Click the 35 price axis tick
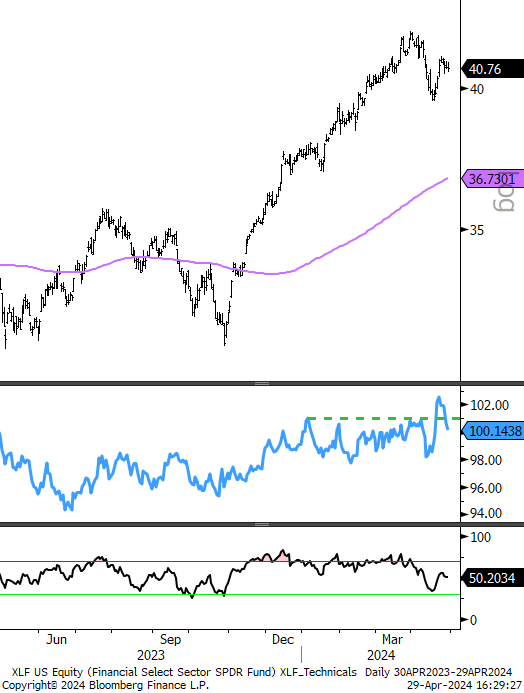Screen dimensions: 524x693 click(x=477, y=230)
